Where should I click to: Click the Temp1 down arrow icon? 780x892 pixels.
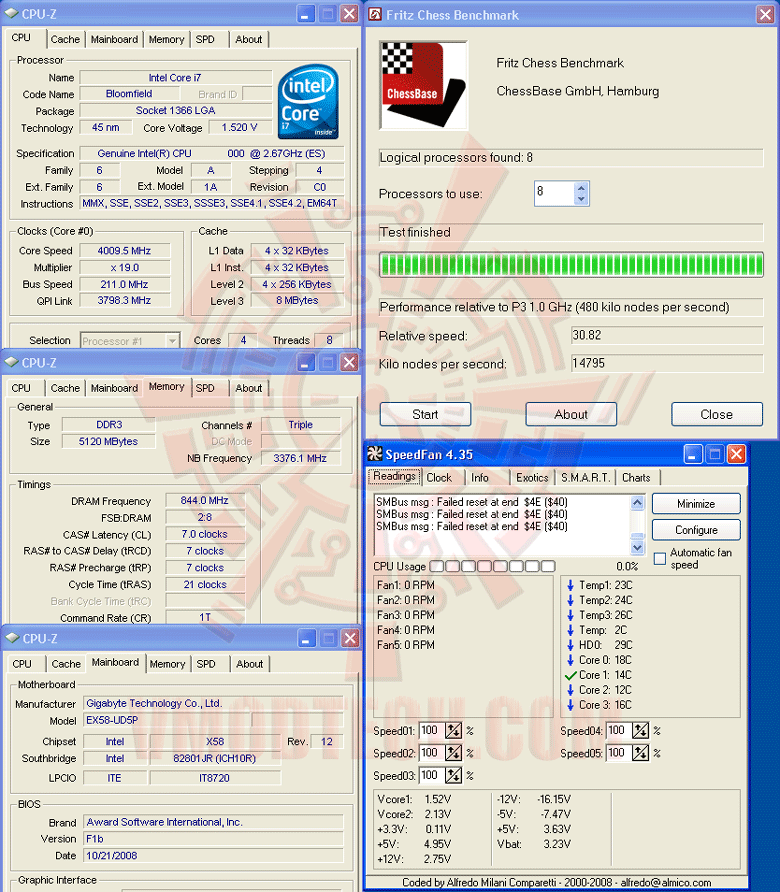pyautogui.click(x=571, y=585)
